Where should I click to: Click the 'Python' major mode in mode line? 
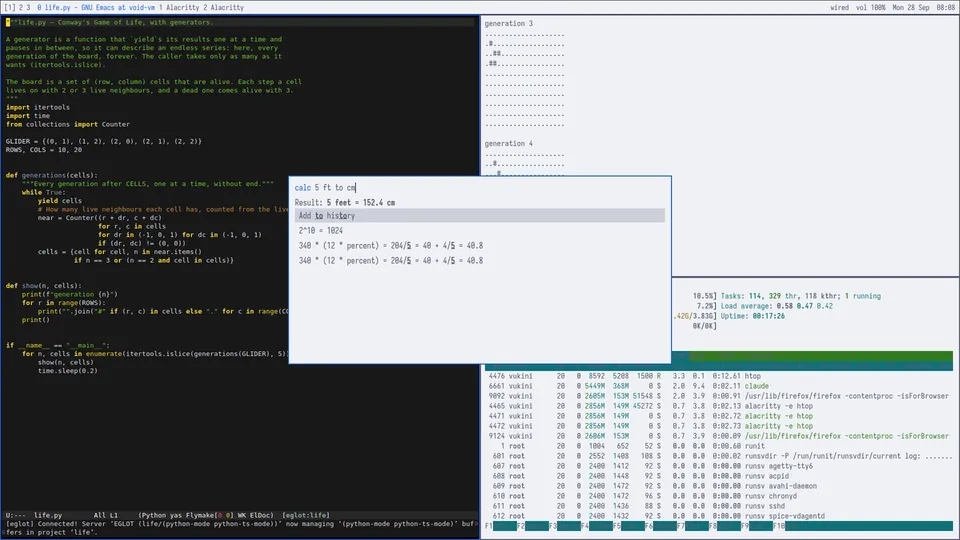pos(155,516)
